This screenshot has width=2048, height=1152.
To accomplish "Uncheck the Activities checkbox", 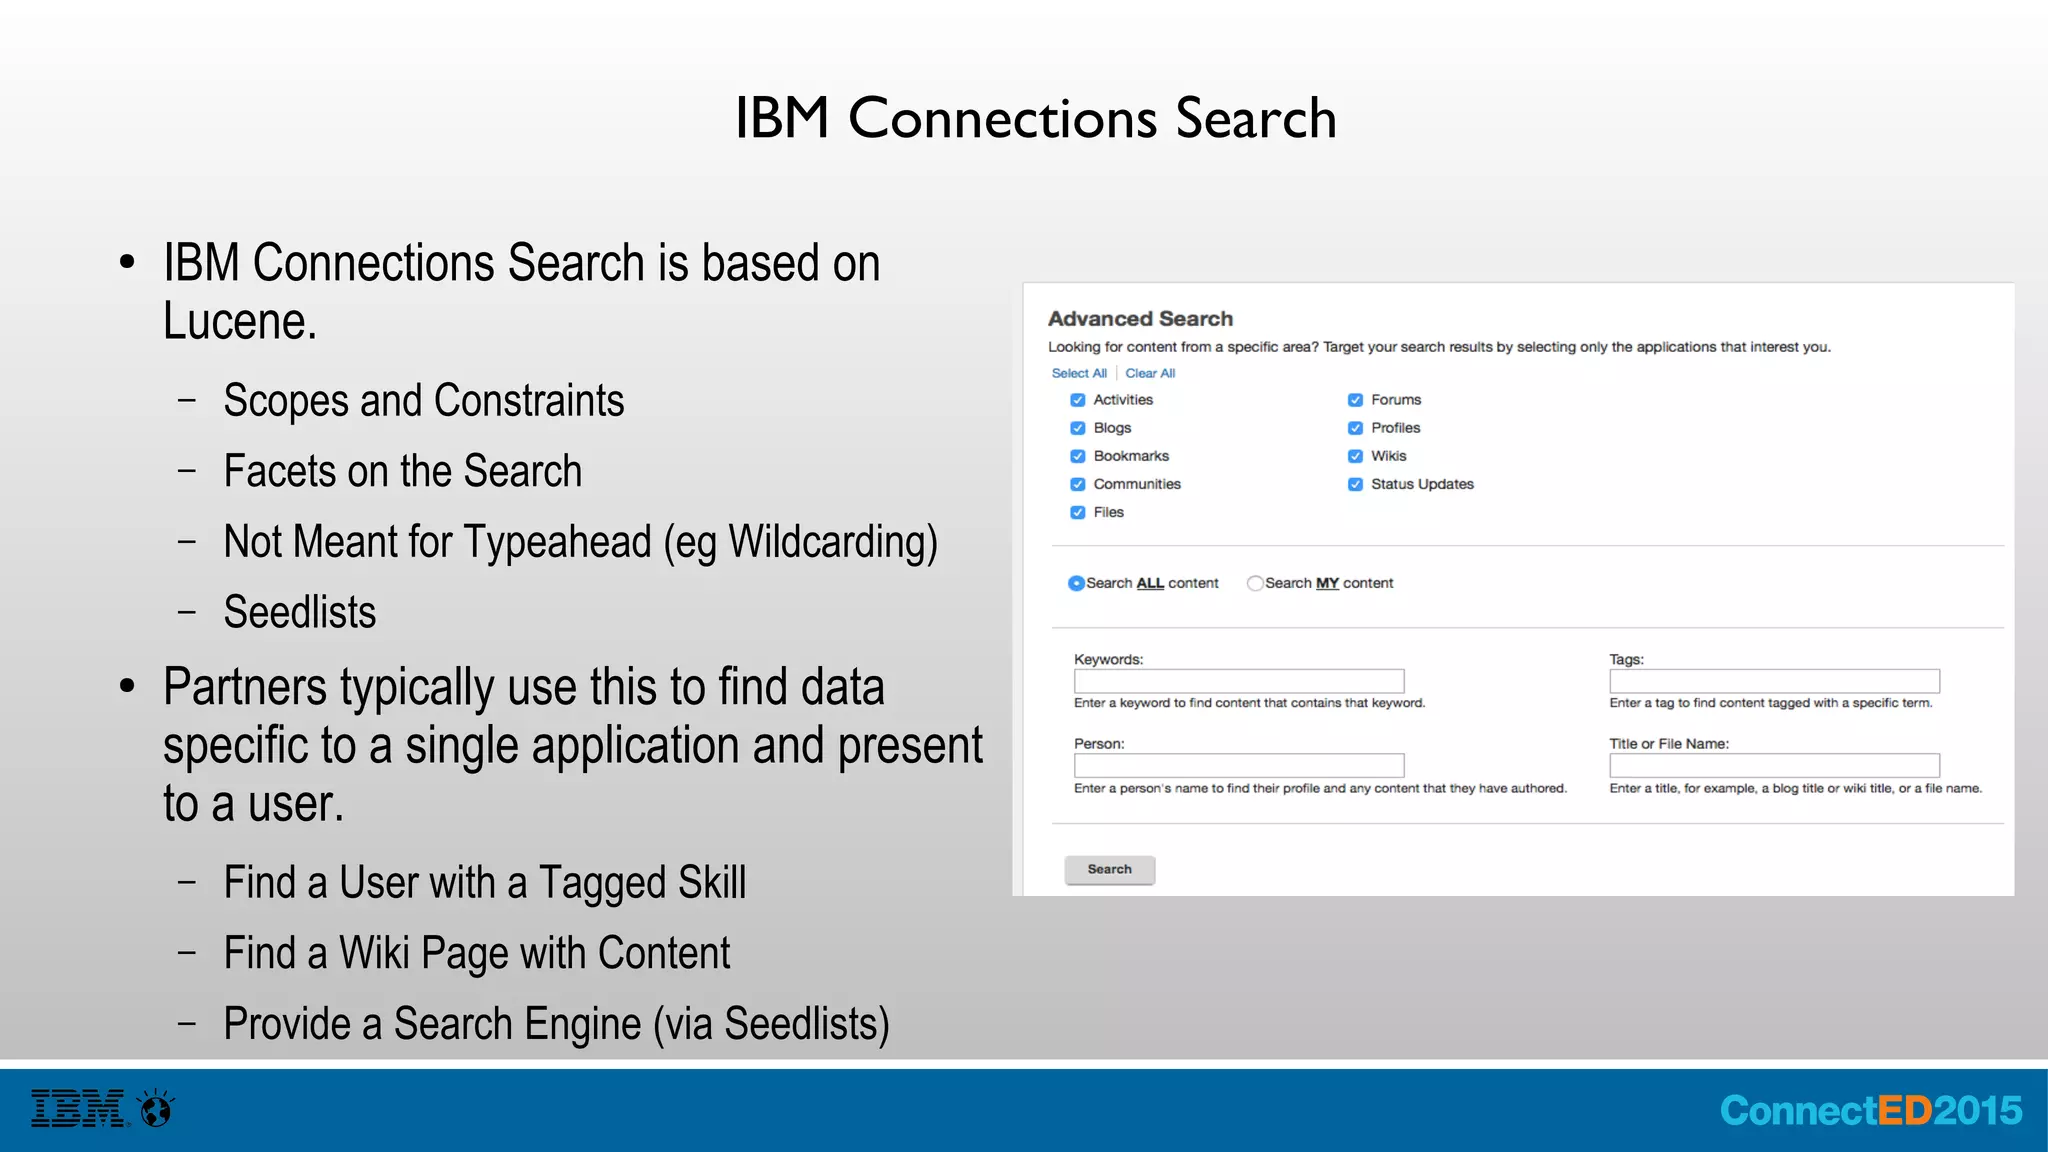I will point(1078,400).
